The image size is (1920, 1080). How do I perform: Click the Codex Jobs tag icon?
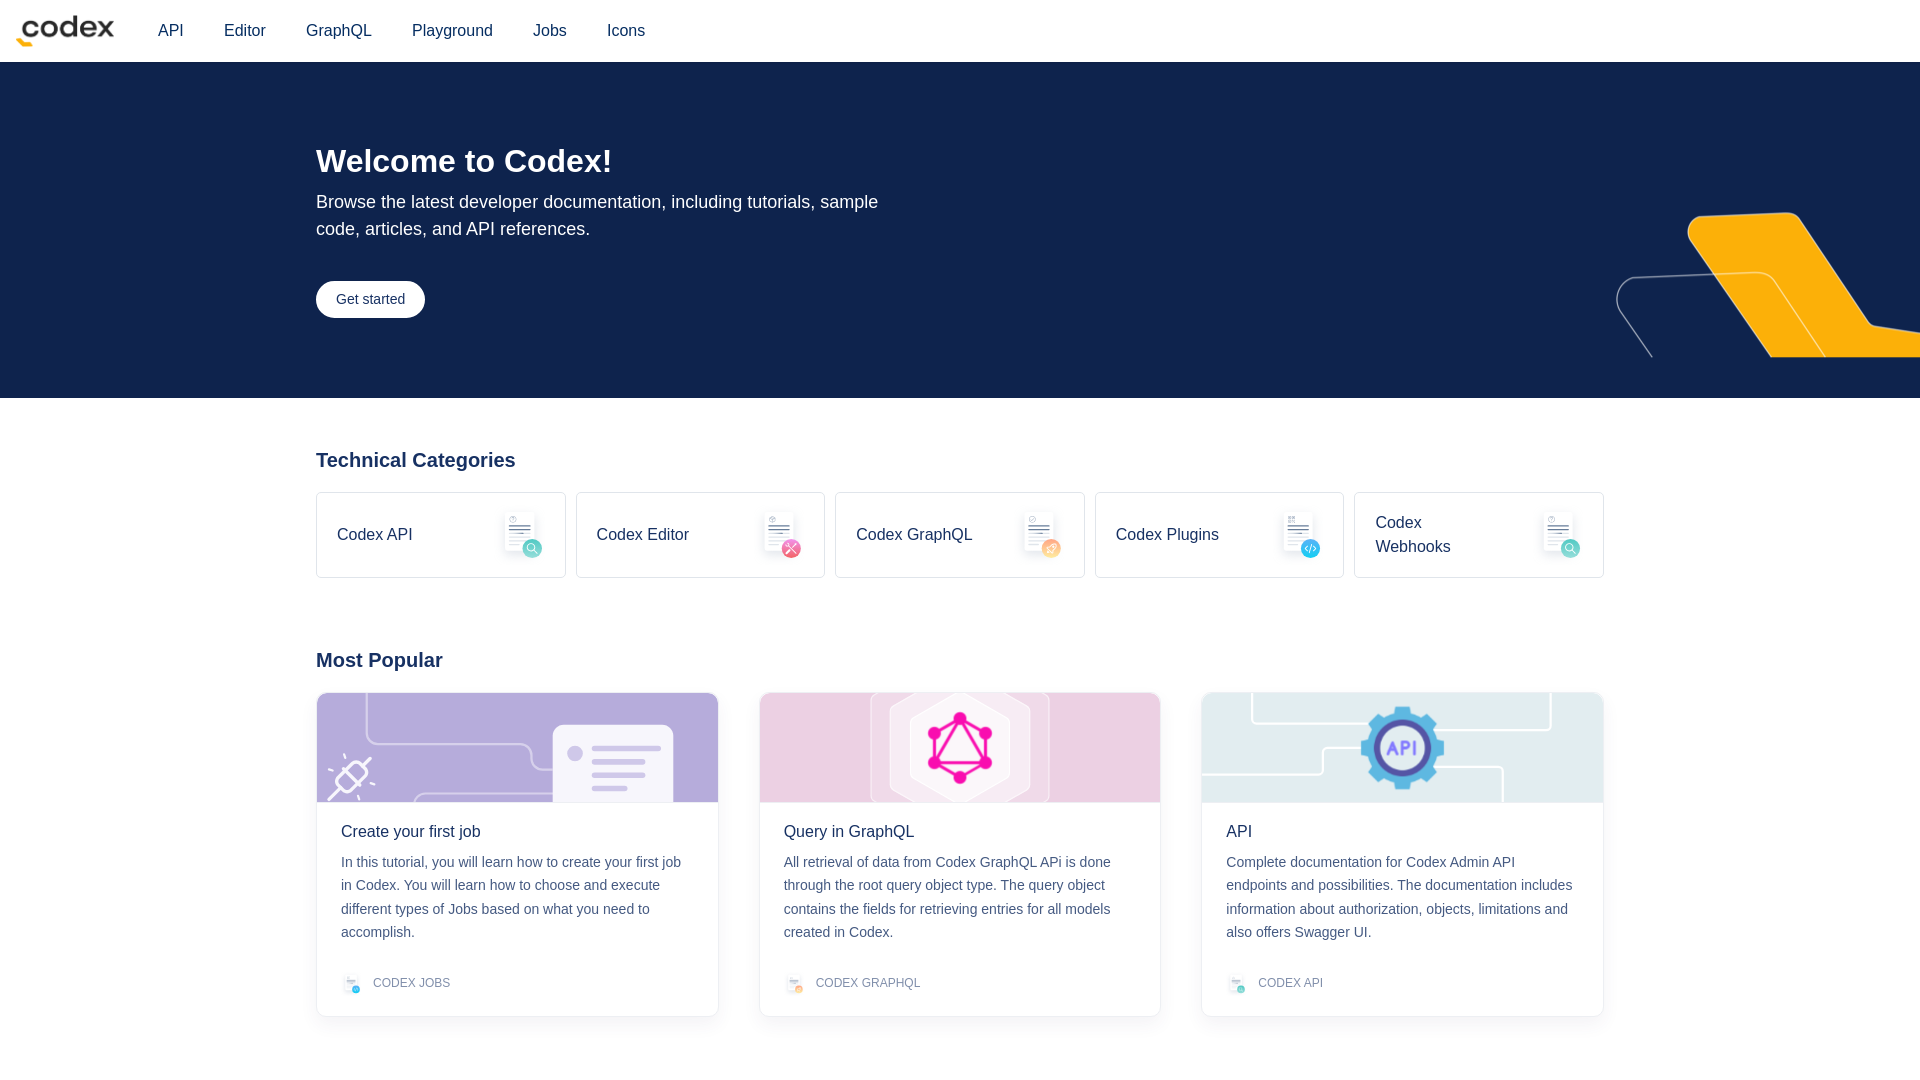pos(351,984)
